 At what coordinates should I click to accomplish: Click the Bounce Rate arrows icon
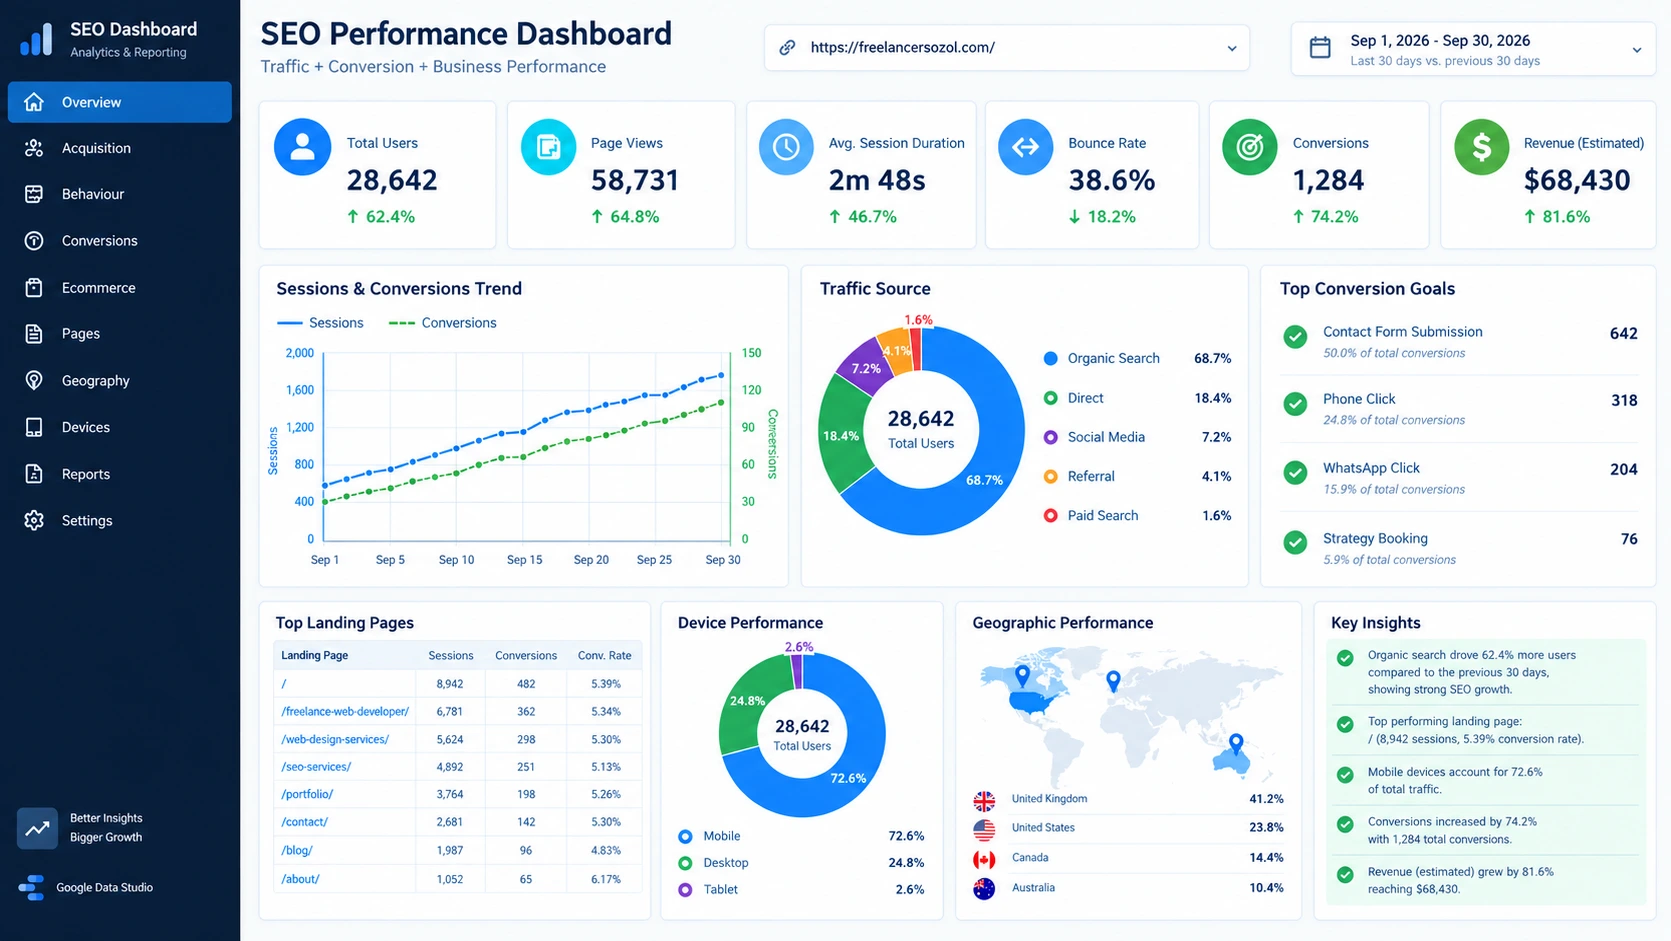pyautogui.click(x=1025, y=147)
